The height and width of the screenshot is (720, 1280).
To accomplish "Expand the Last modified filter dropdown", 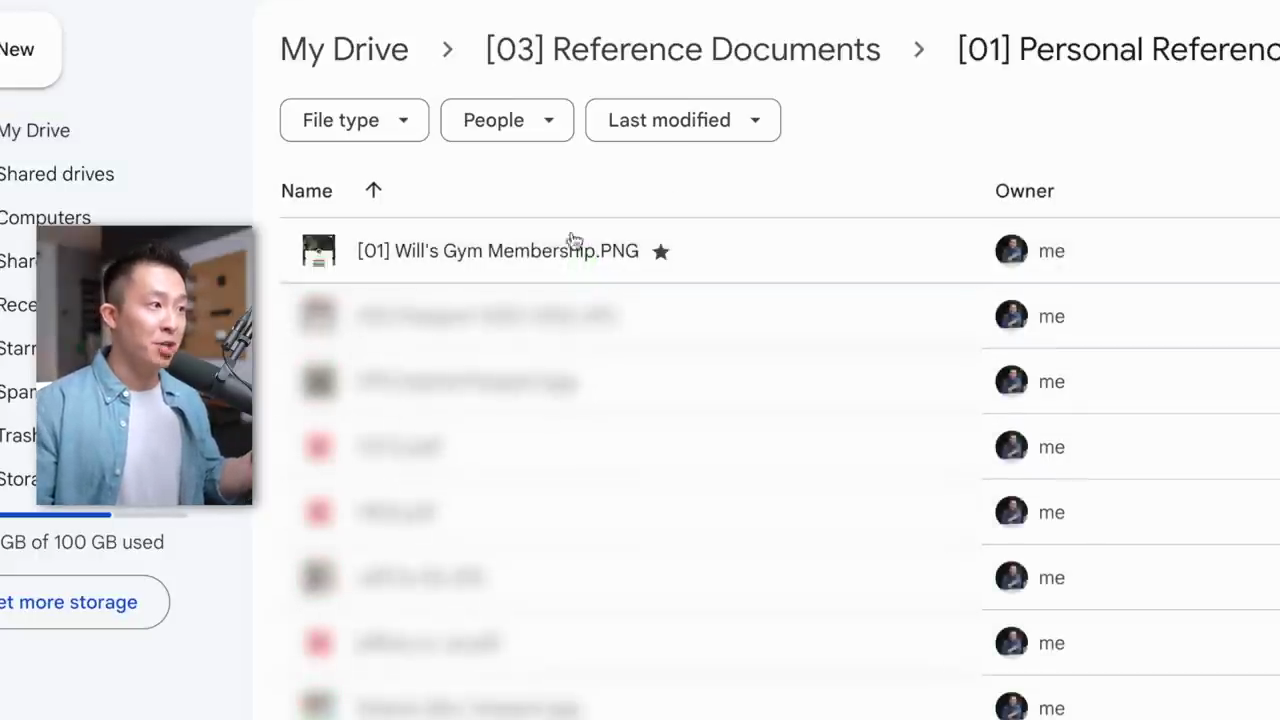I will click(683, 120).
